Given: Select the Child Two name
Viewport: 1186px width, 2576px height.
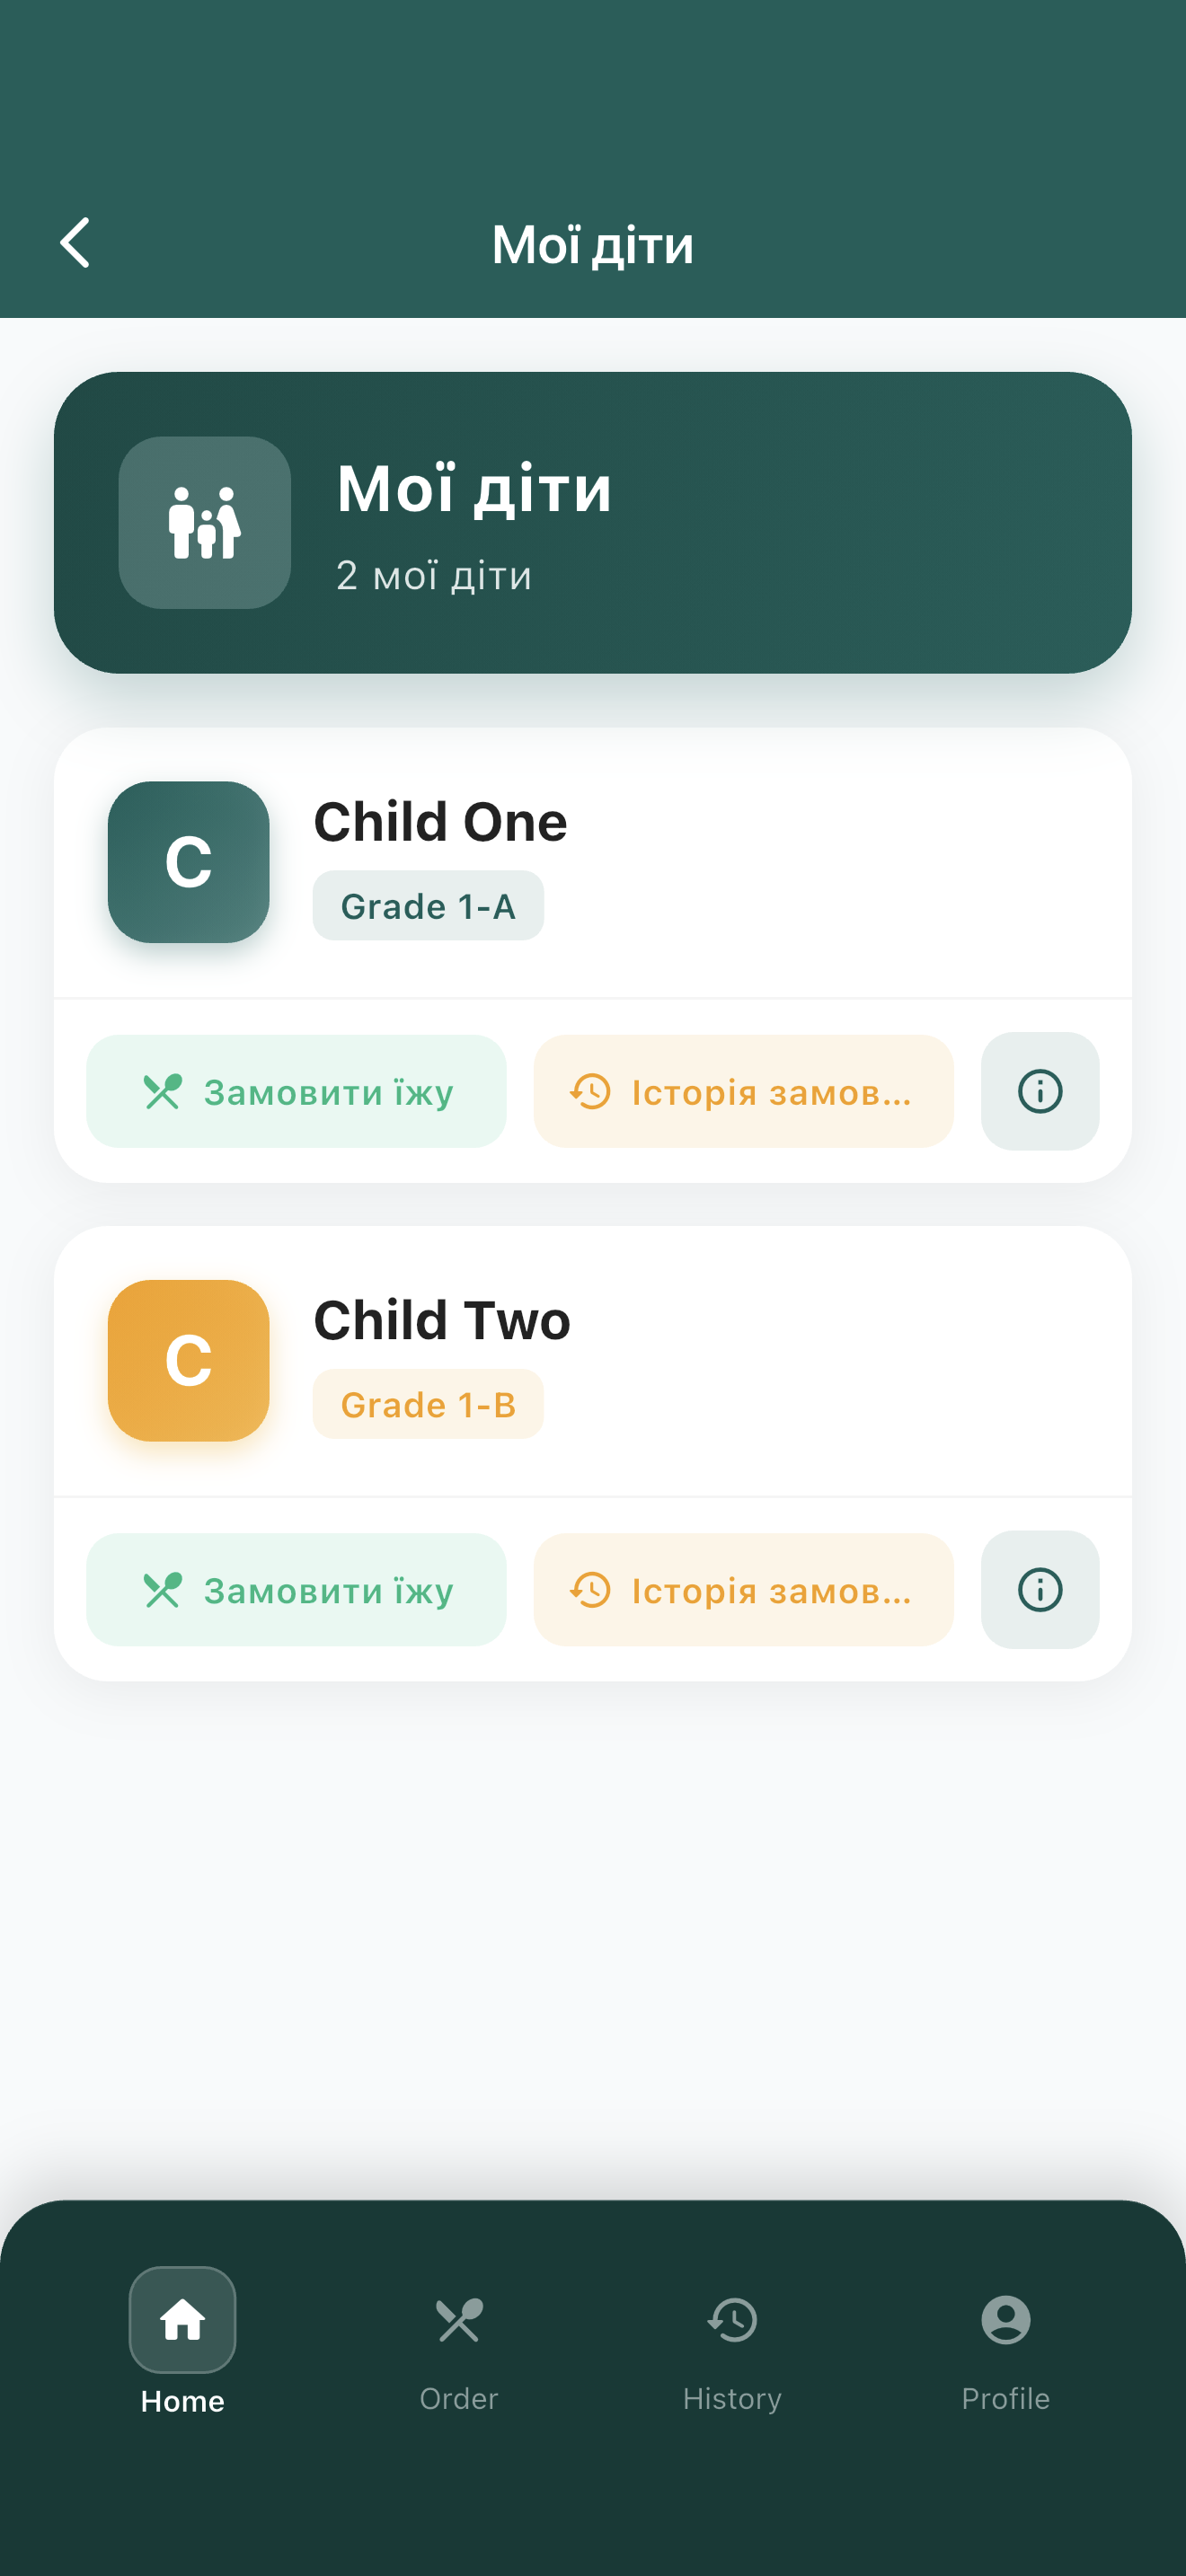Looking at the screenshot, I should [x=442, y=1320].
